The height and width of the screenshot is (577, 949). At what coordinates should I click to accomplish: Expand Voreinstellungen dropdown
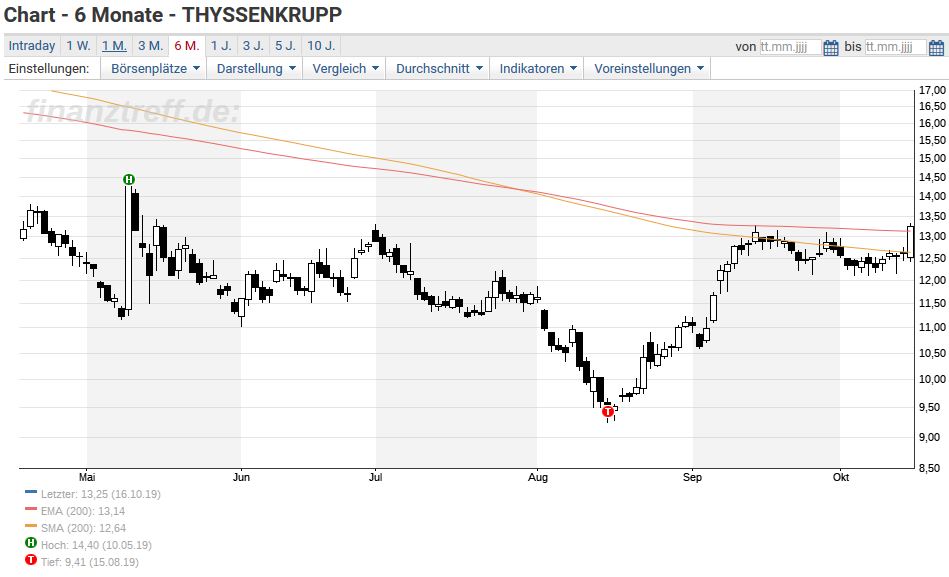tap(648, 68)
